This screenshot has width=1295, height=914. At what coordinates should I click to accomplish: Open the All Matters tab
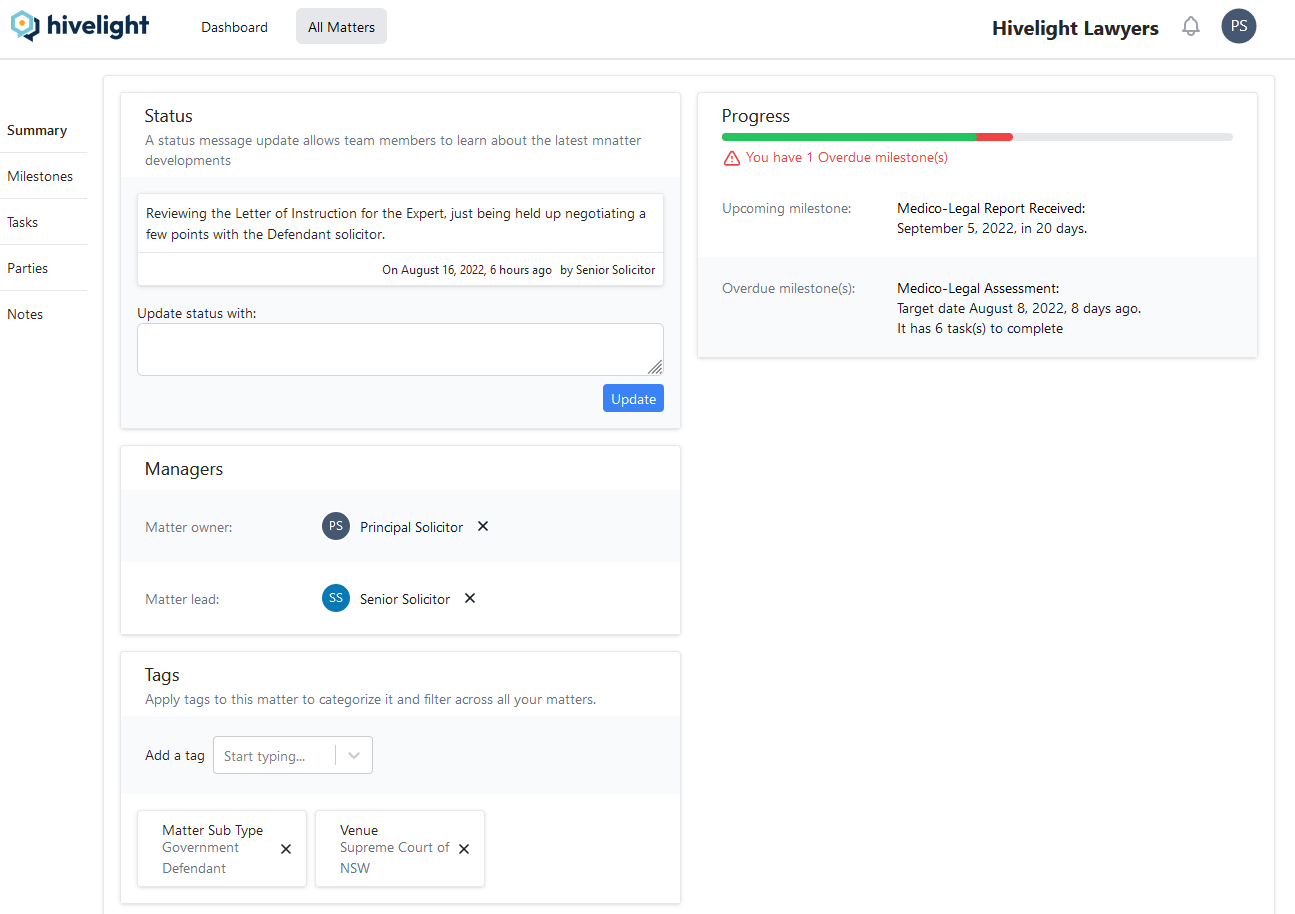pyautogui.click(x=341, y=27)
